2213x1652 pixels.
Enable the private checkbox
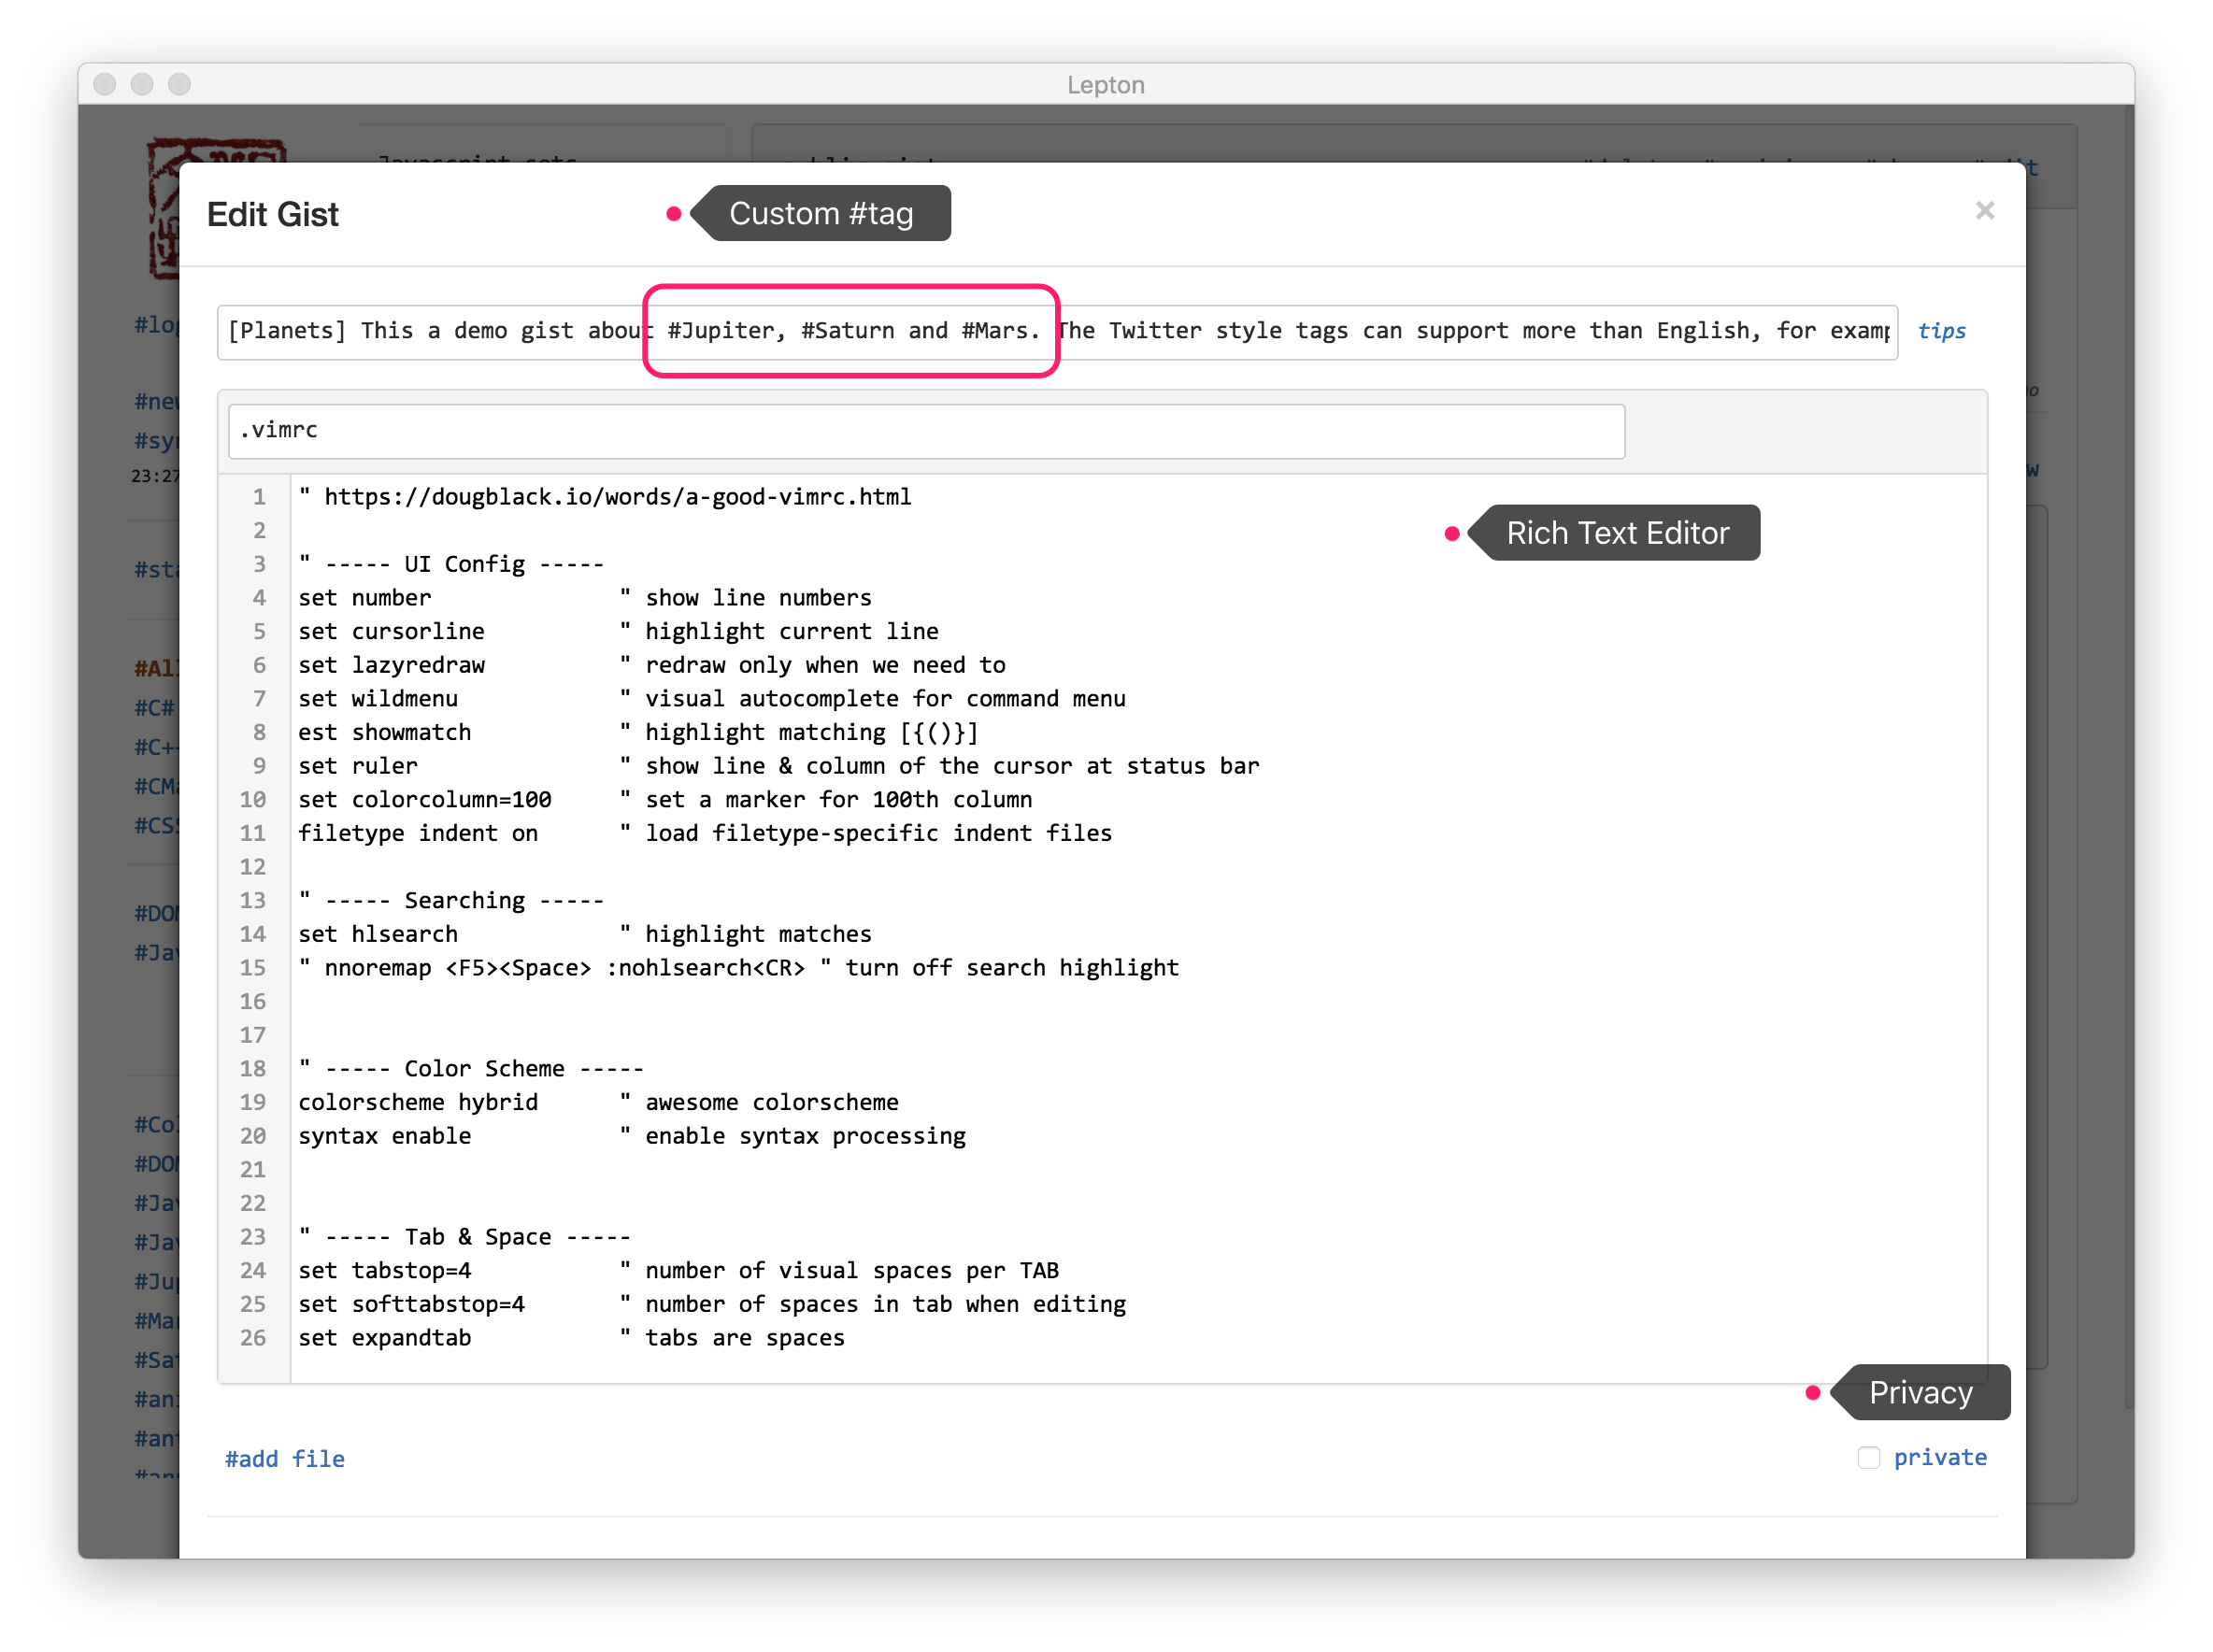click(1868, 1458)
